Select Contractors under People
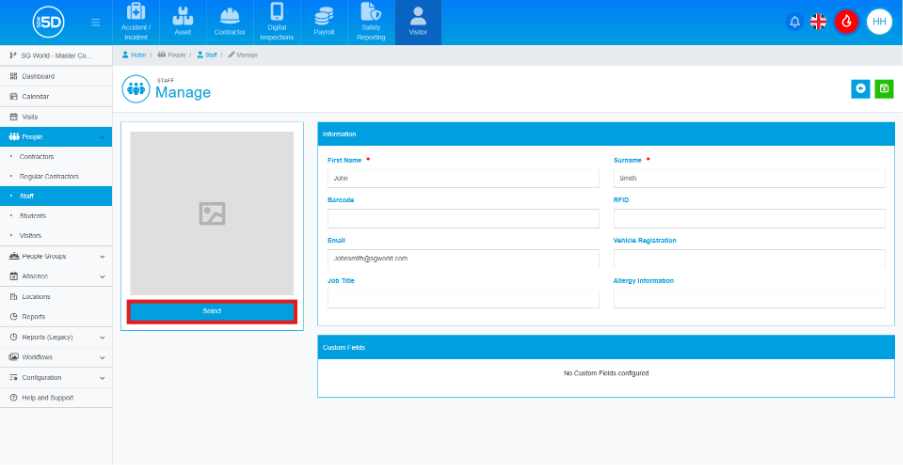This screenshot has height=465, width=903. [56, 157]
